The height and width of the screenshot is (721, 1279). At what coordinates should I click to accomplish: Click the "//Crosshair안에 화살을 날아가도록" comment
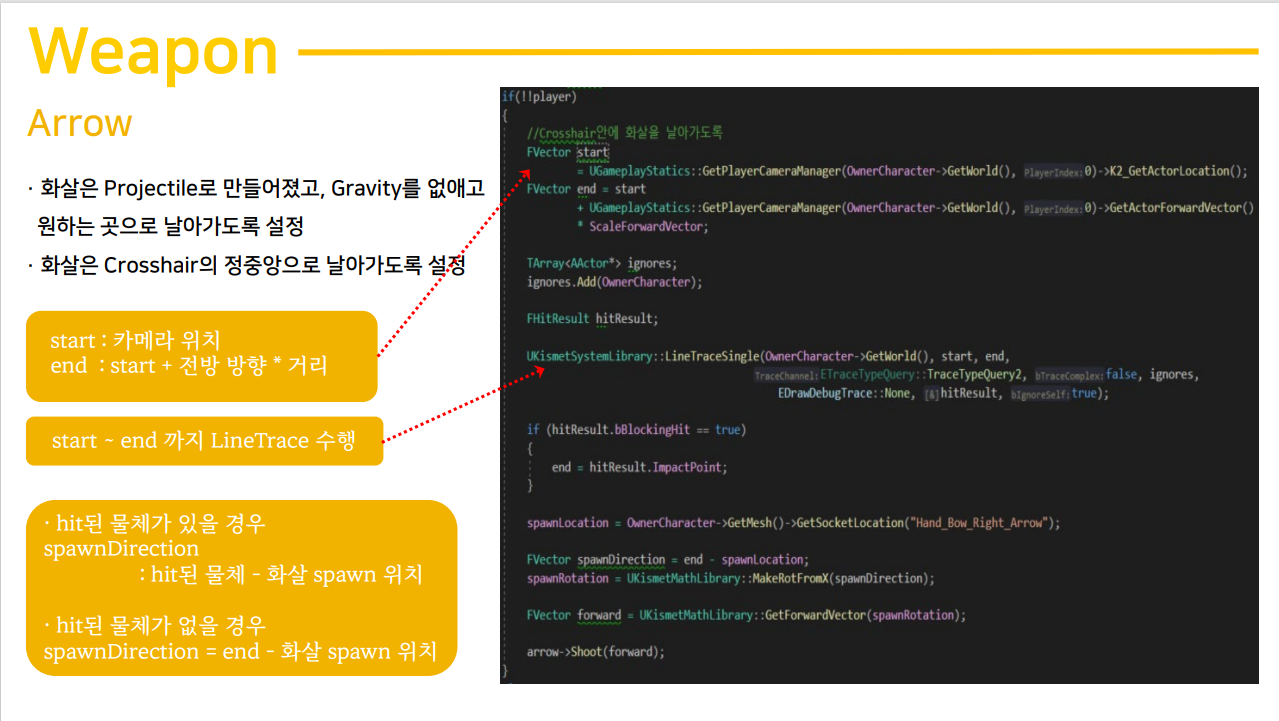pos(624,133)
